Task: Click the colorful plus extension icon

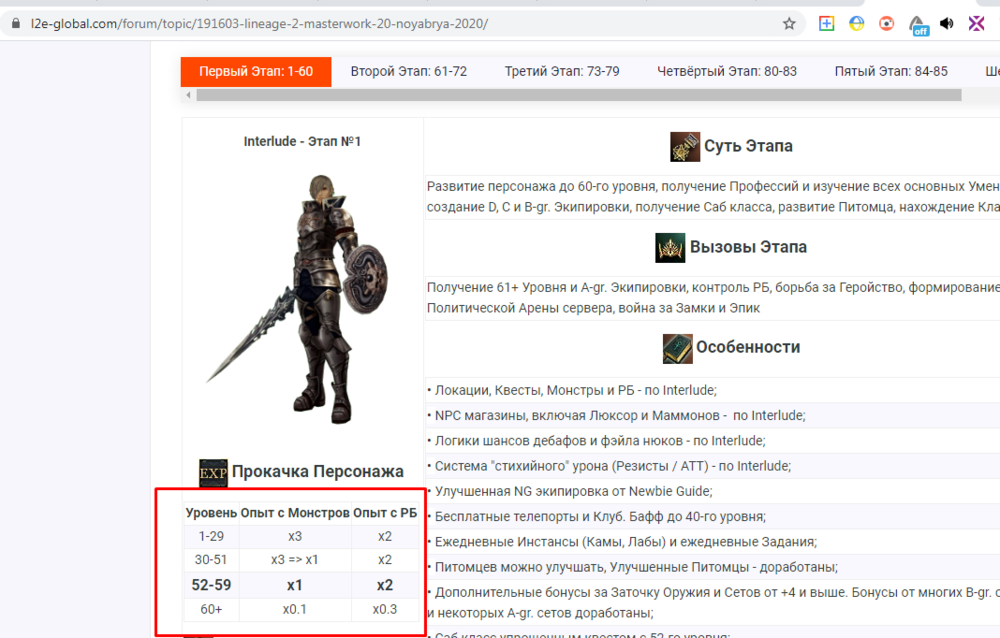Action: tap(827, 23)
